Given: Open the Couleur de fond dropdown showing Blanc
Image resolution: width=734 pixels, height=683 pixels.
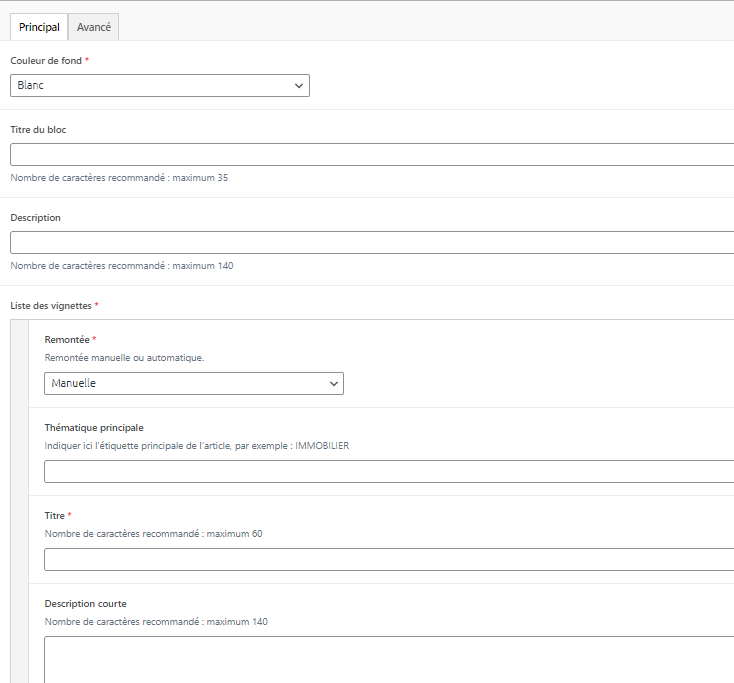Looking at the screenshot, I should [x=160, y=86].
